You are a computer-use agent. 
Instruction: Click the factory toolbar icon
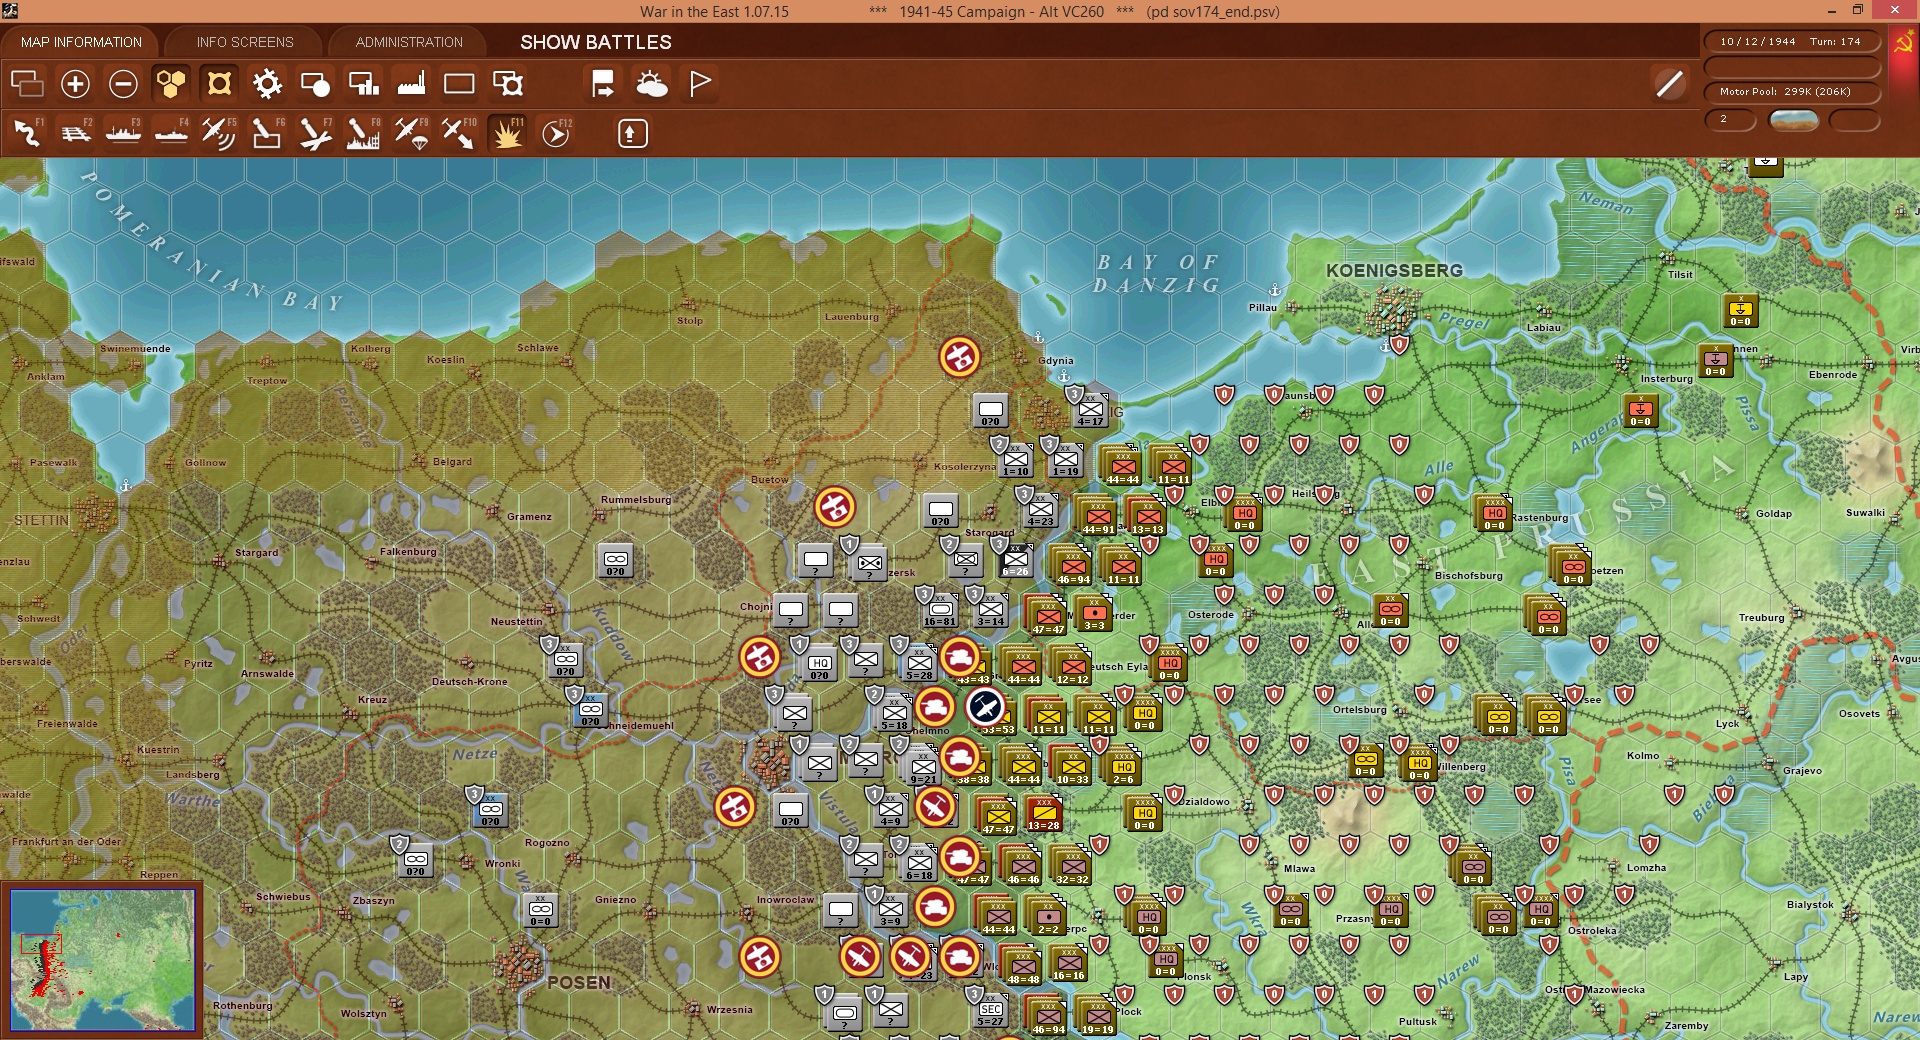click(x=411, y=84)
